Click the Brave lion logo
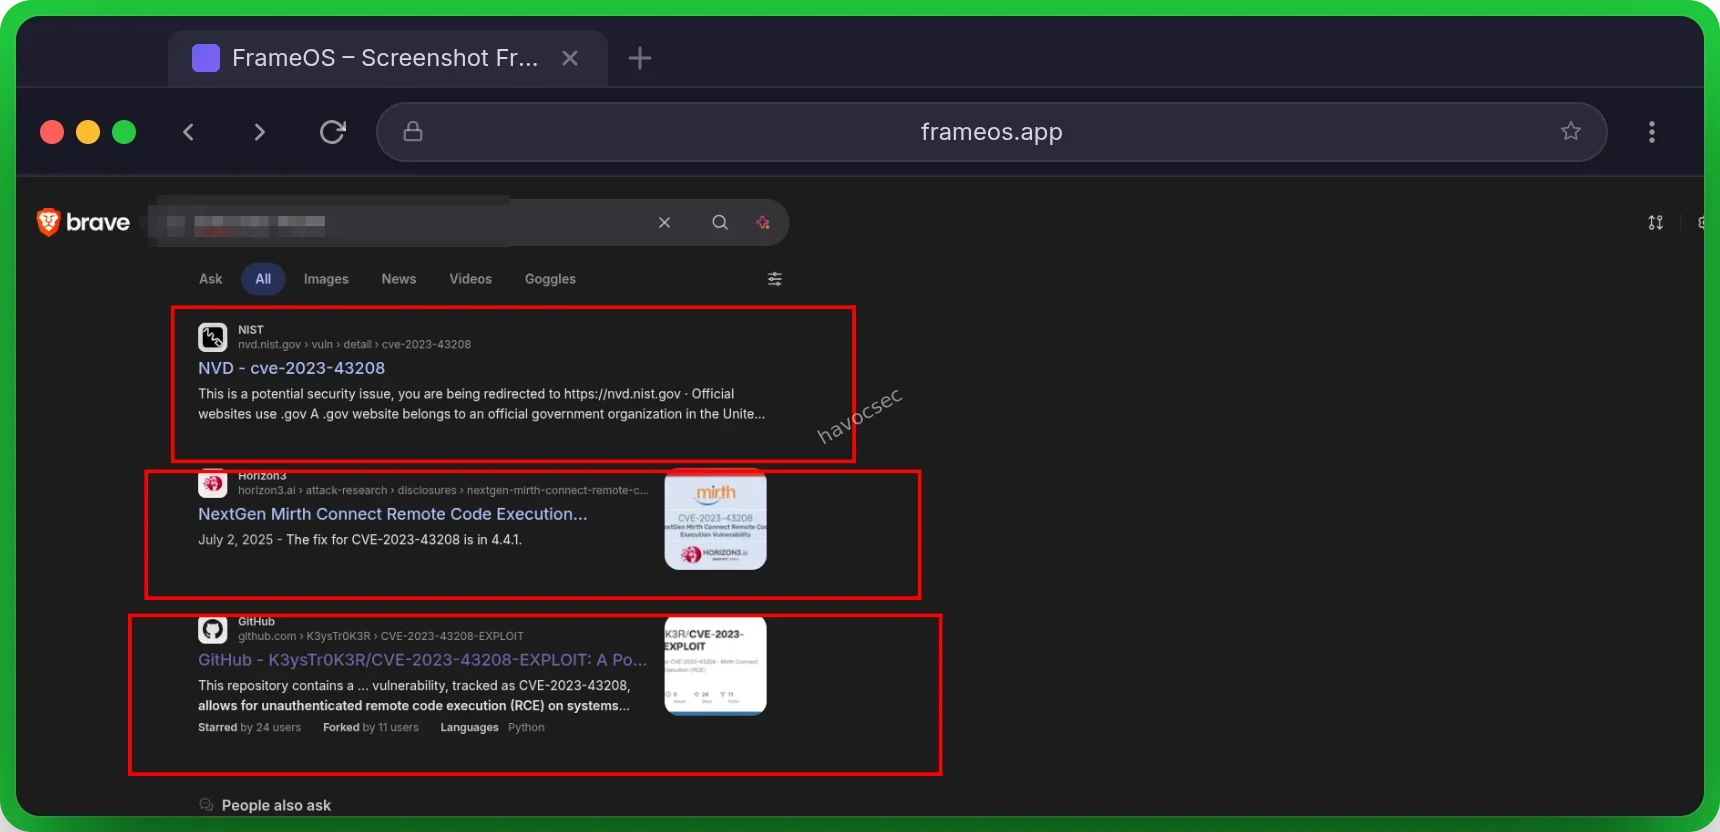 [x=48, y=222]
